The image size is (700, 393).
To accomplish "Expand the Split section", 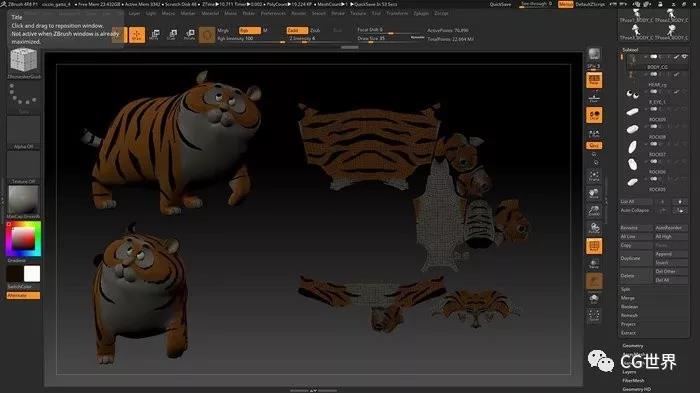I will tap(626, 289).
